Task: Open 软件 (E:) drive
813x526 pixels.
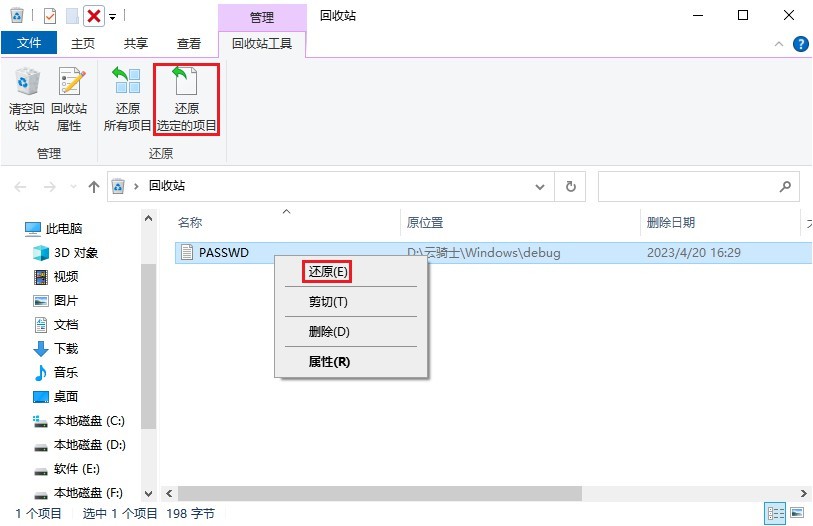Action: (66, 469)
